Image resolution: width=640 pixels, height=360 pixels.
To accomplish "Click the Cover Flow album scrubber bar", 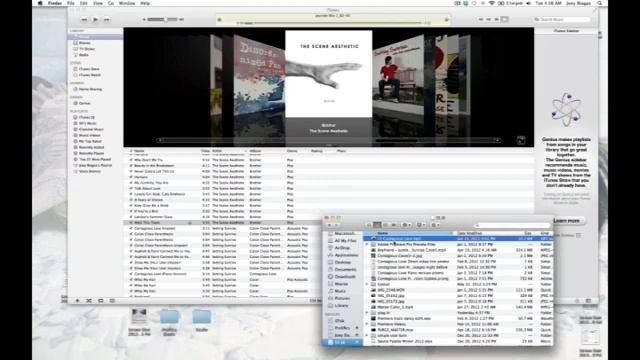I will pyautogui.click(x=329, y=140).
